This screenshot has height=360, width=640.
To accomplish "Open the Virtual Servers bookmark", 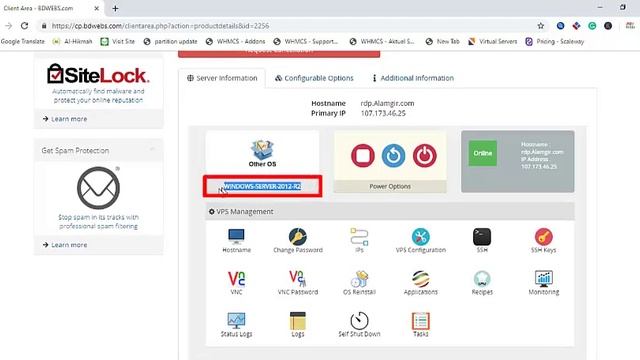I will coord(492,41).
